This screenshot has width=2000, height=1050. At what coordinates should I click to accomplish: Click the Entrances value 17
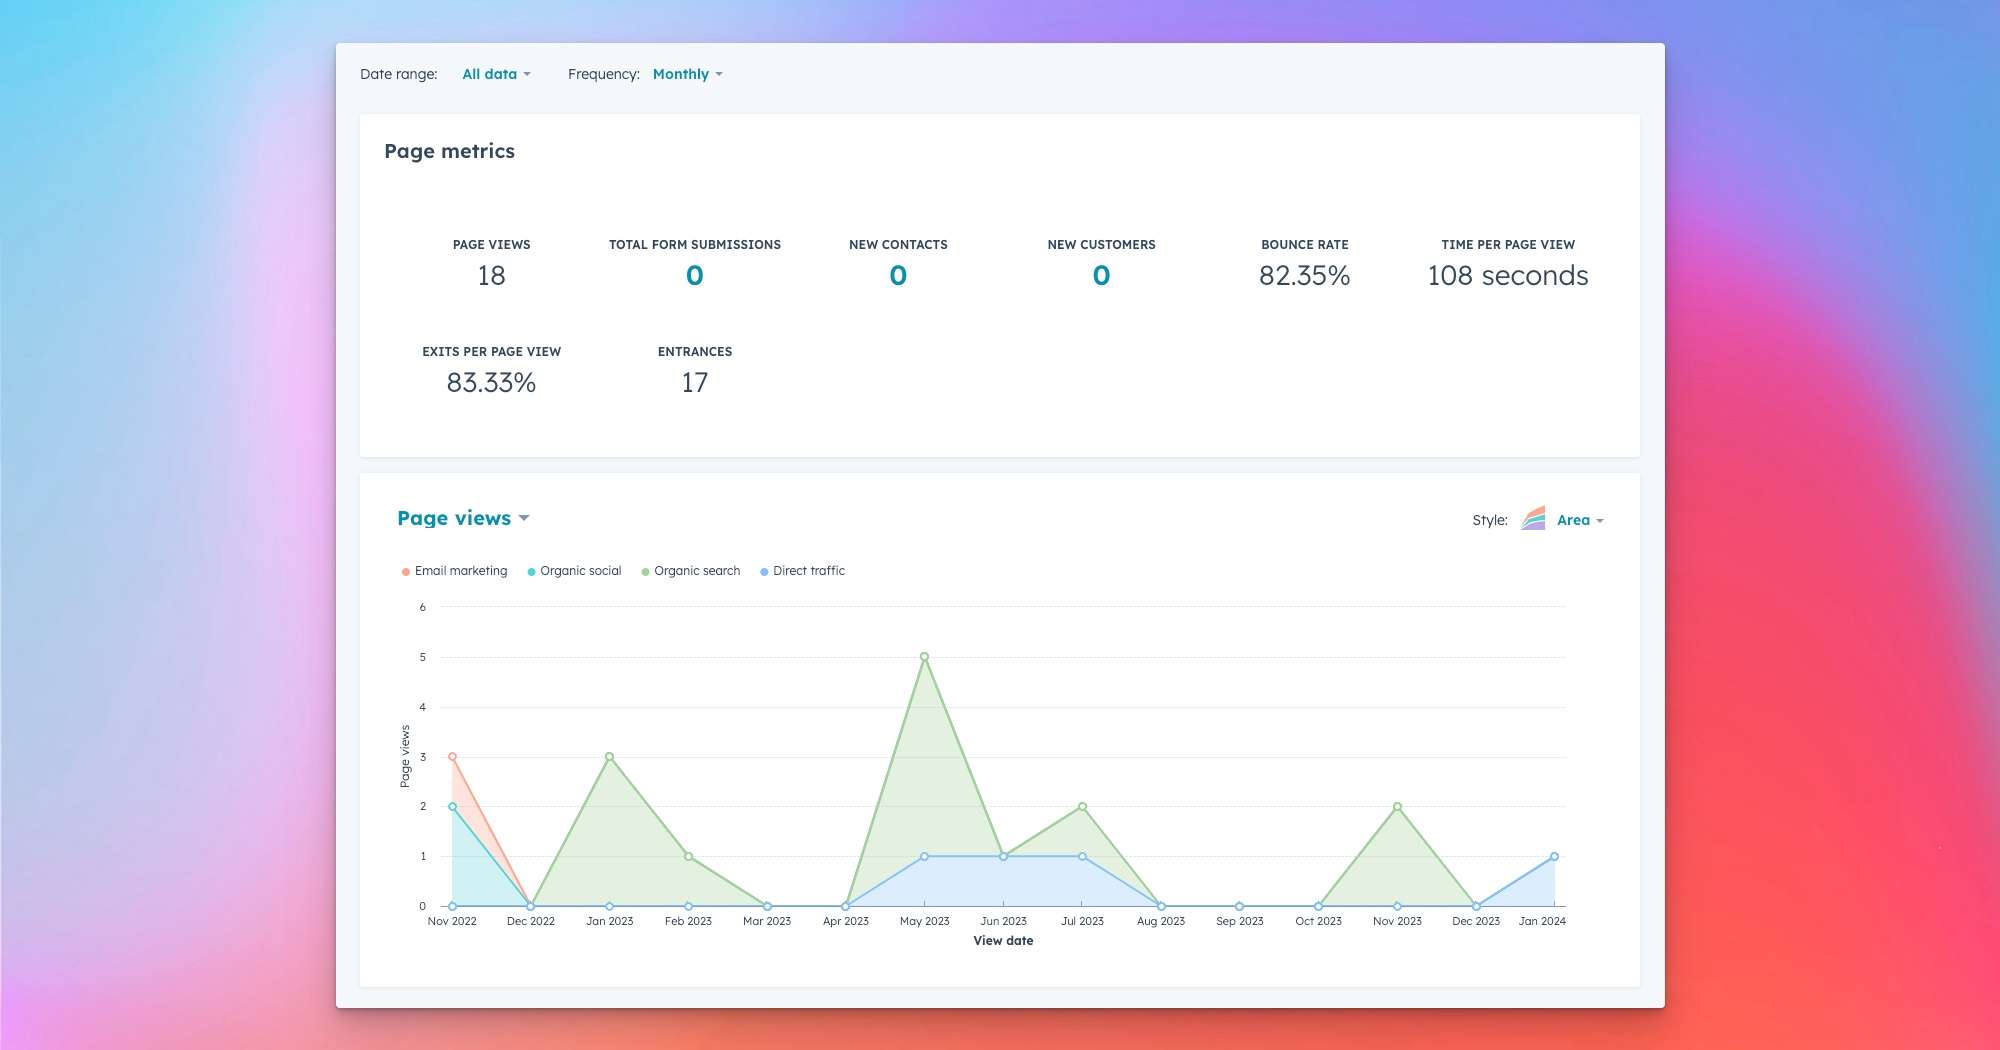pyautogui.click(x=695, y=383)
